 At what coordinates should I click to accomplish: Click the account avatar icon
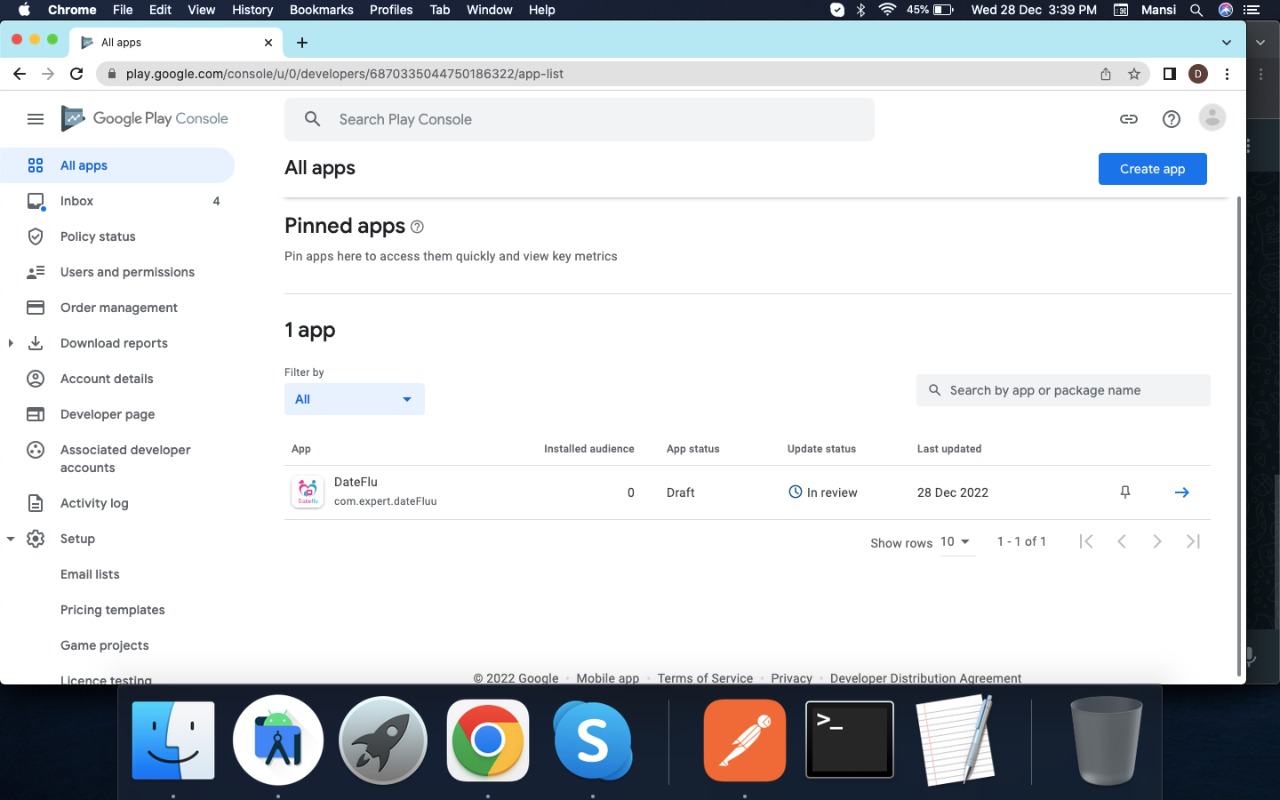pyautogui.click(x=1212, y=118)
